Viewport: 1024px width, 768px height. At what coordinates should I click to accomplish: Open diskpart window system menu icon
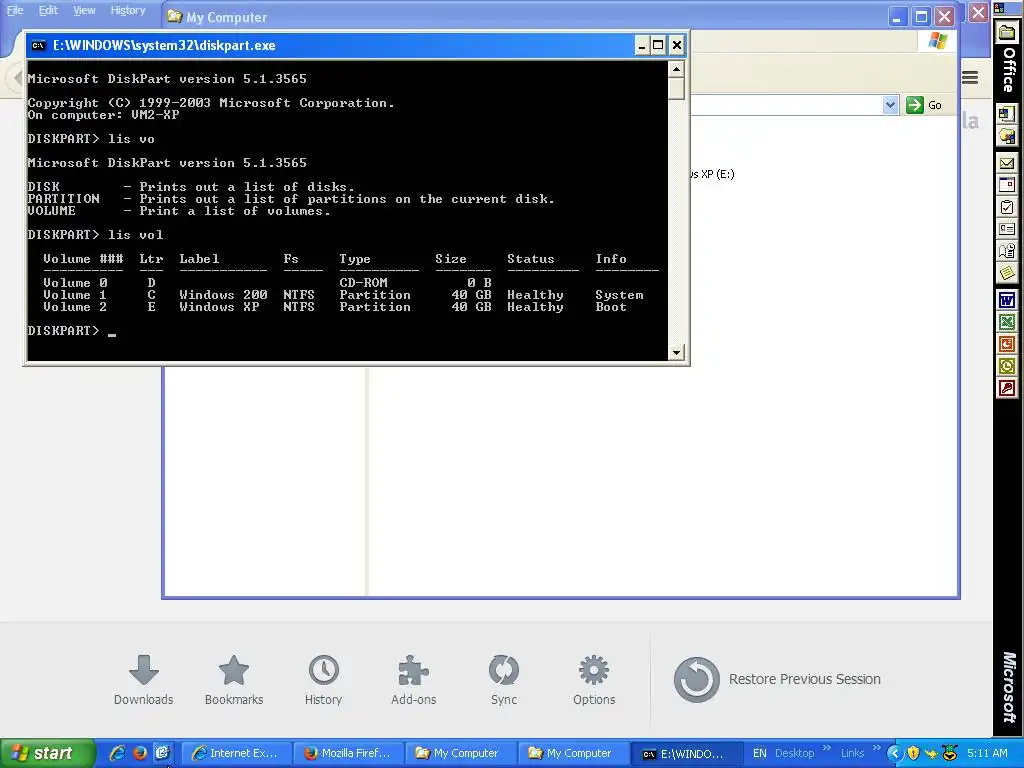tap(39, 45)
